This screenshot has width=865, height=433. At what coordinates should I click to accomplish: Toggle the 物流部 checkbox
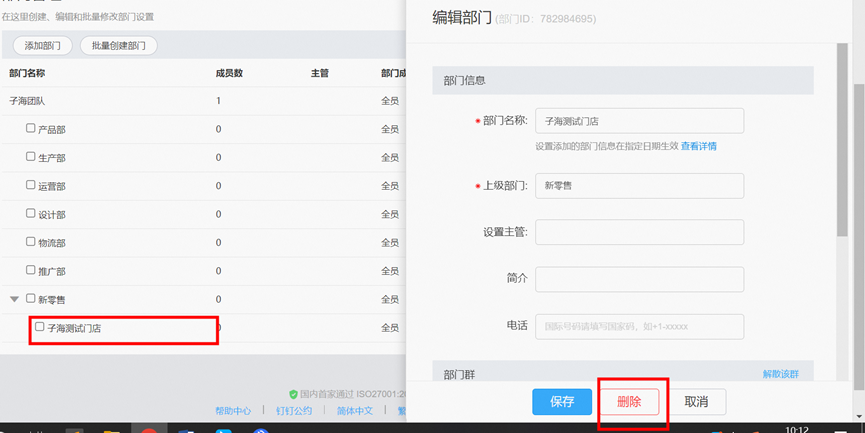(x=31, y=242)
